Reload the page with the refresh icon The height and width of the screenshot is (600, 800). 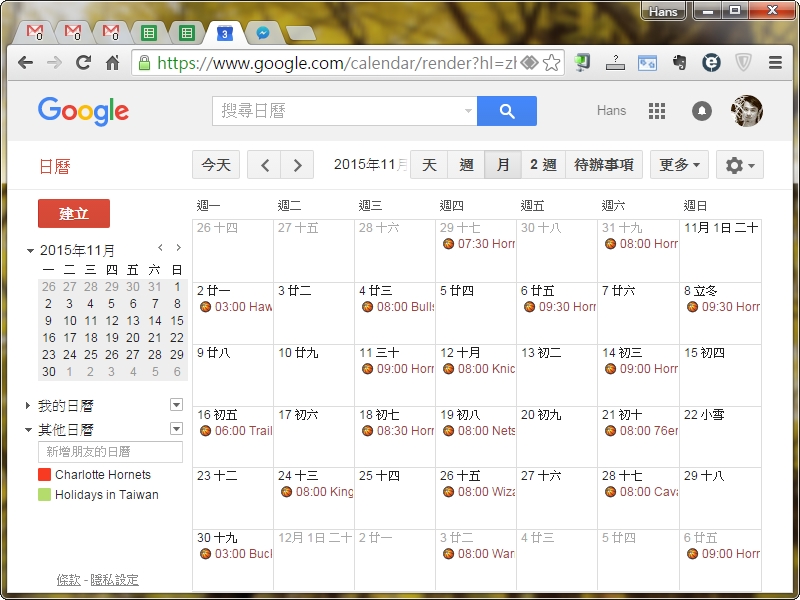pyautogui.click(x=83, y=62)
